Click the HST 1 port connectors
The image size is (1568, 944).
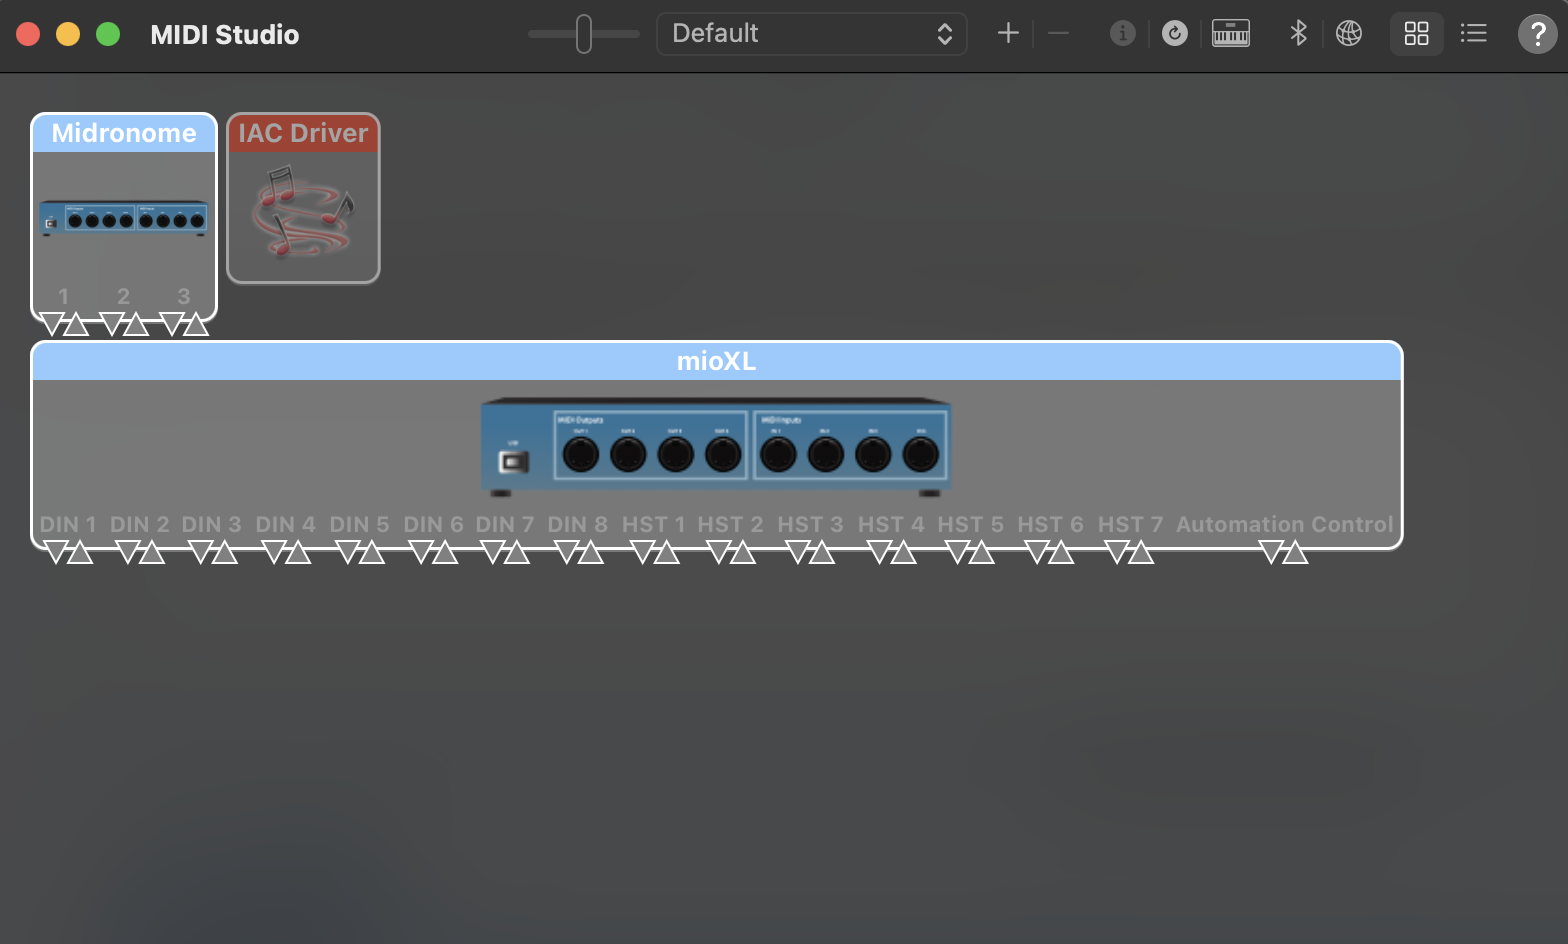click(654, 552)
